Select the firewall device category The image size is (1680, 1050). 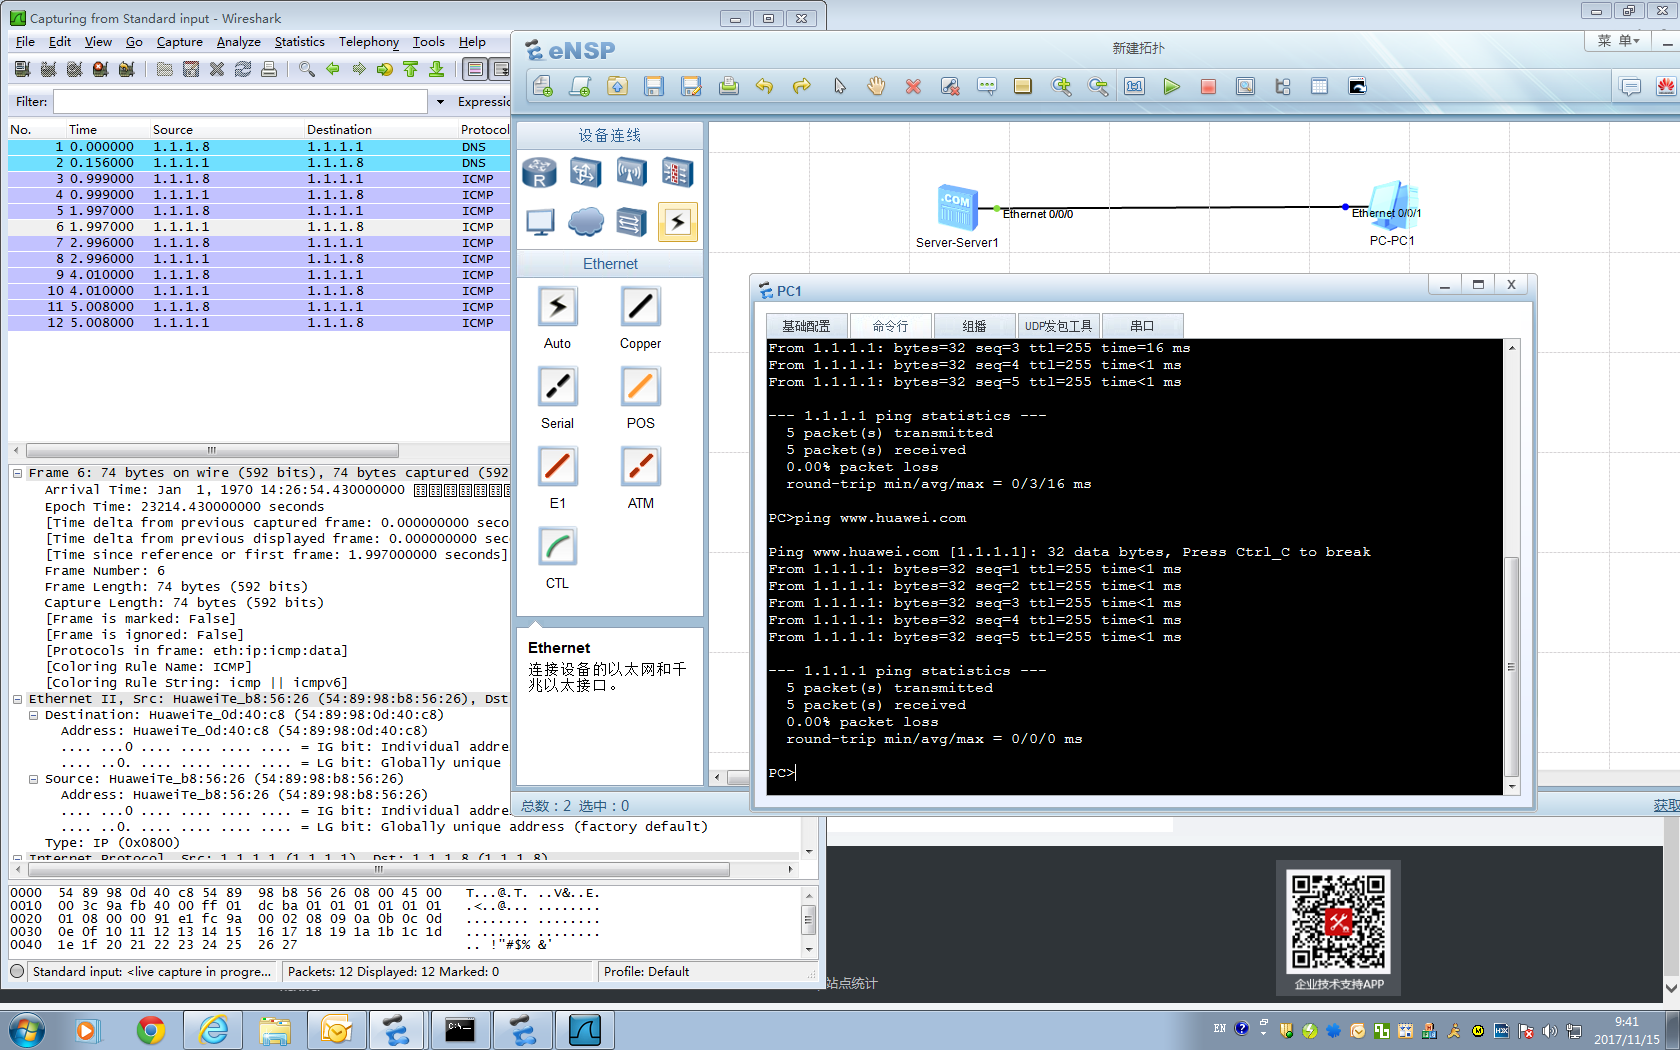pos(677,173)
